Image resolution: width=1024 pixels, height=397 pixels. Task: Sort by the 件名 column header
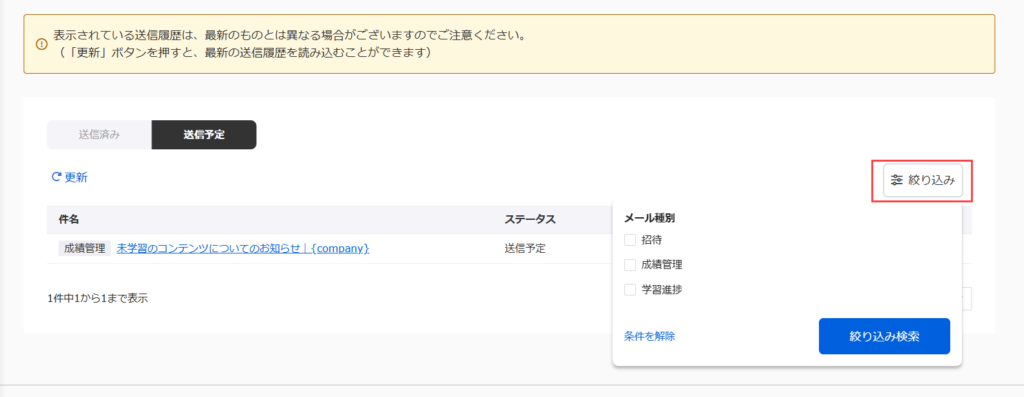(69, 219)
